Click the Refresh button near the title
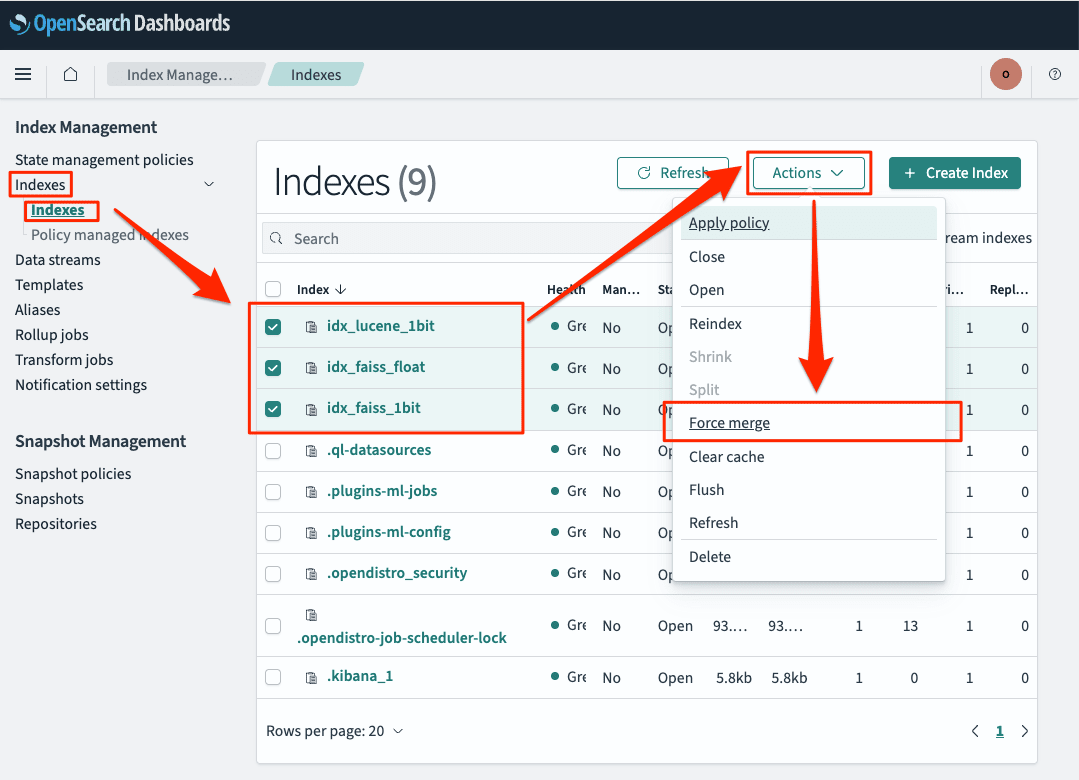The width and height of the screenshot is (1079, 780). coord(672,173)
